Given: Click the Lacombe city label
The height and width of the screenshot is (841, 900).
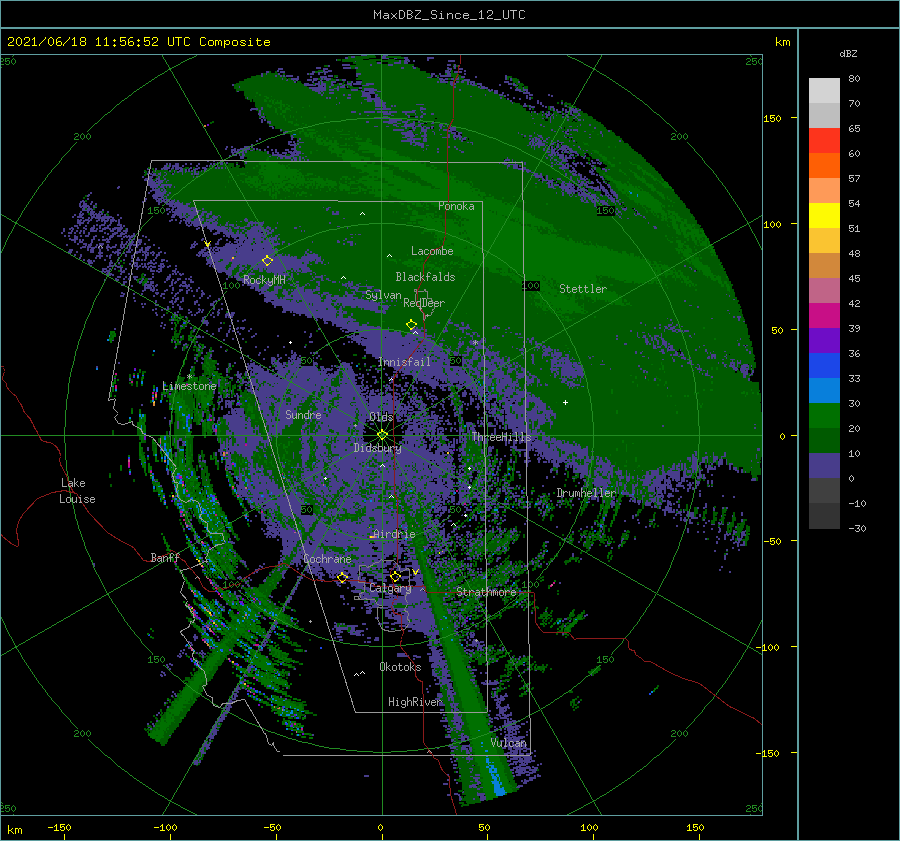Looking at the screenshot, I should 432,251.
